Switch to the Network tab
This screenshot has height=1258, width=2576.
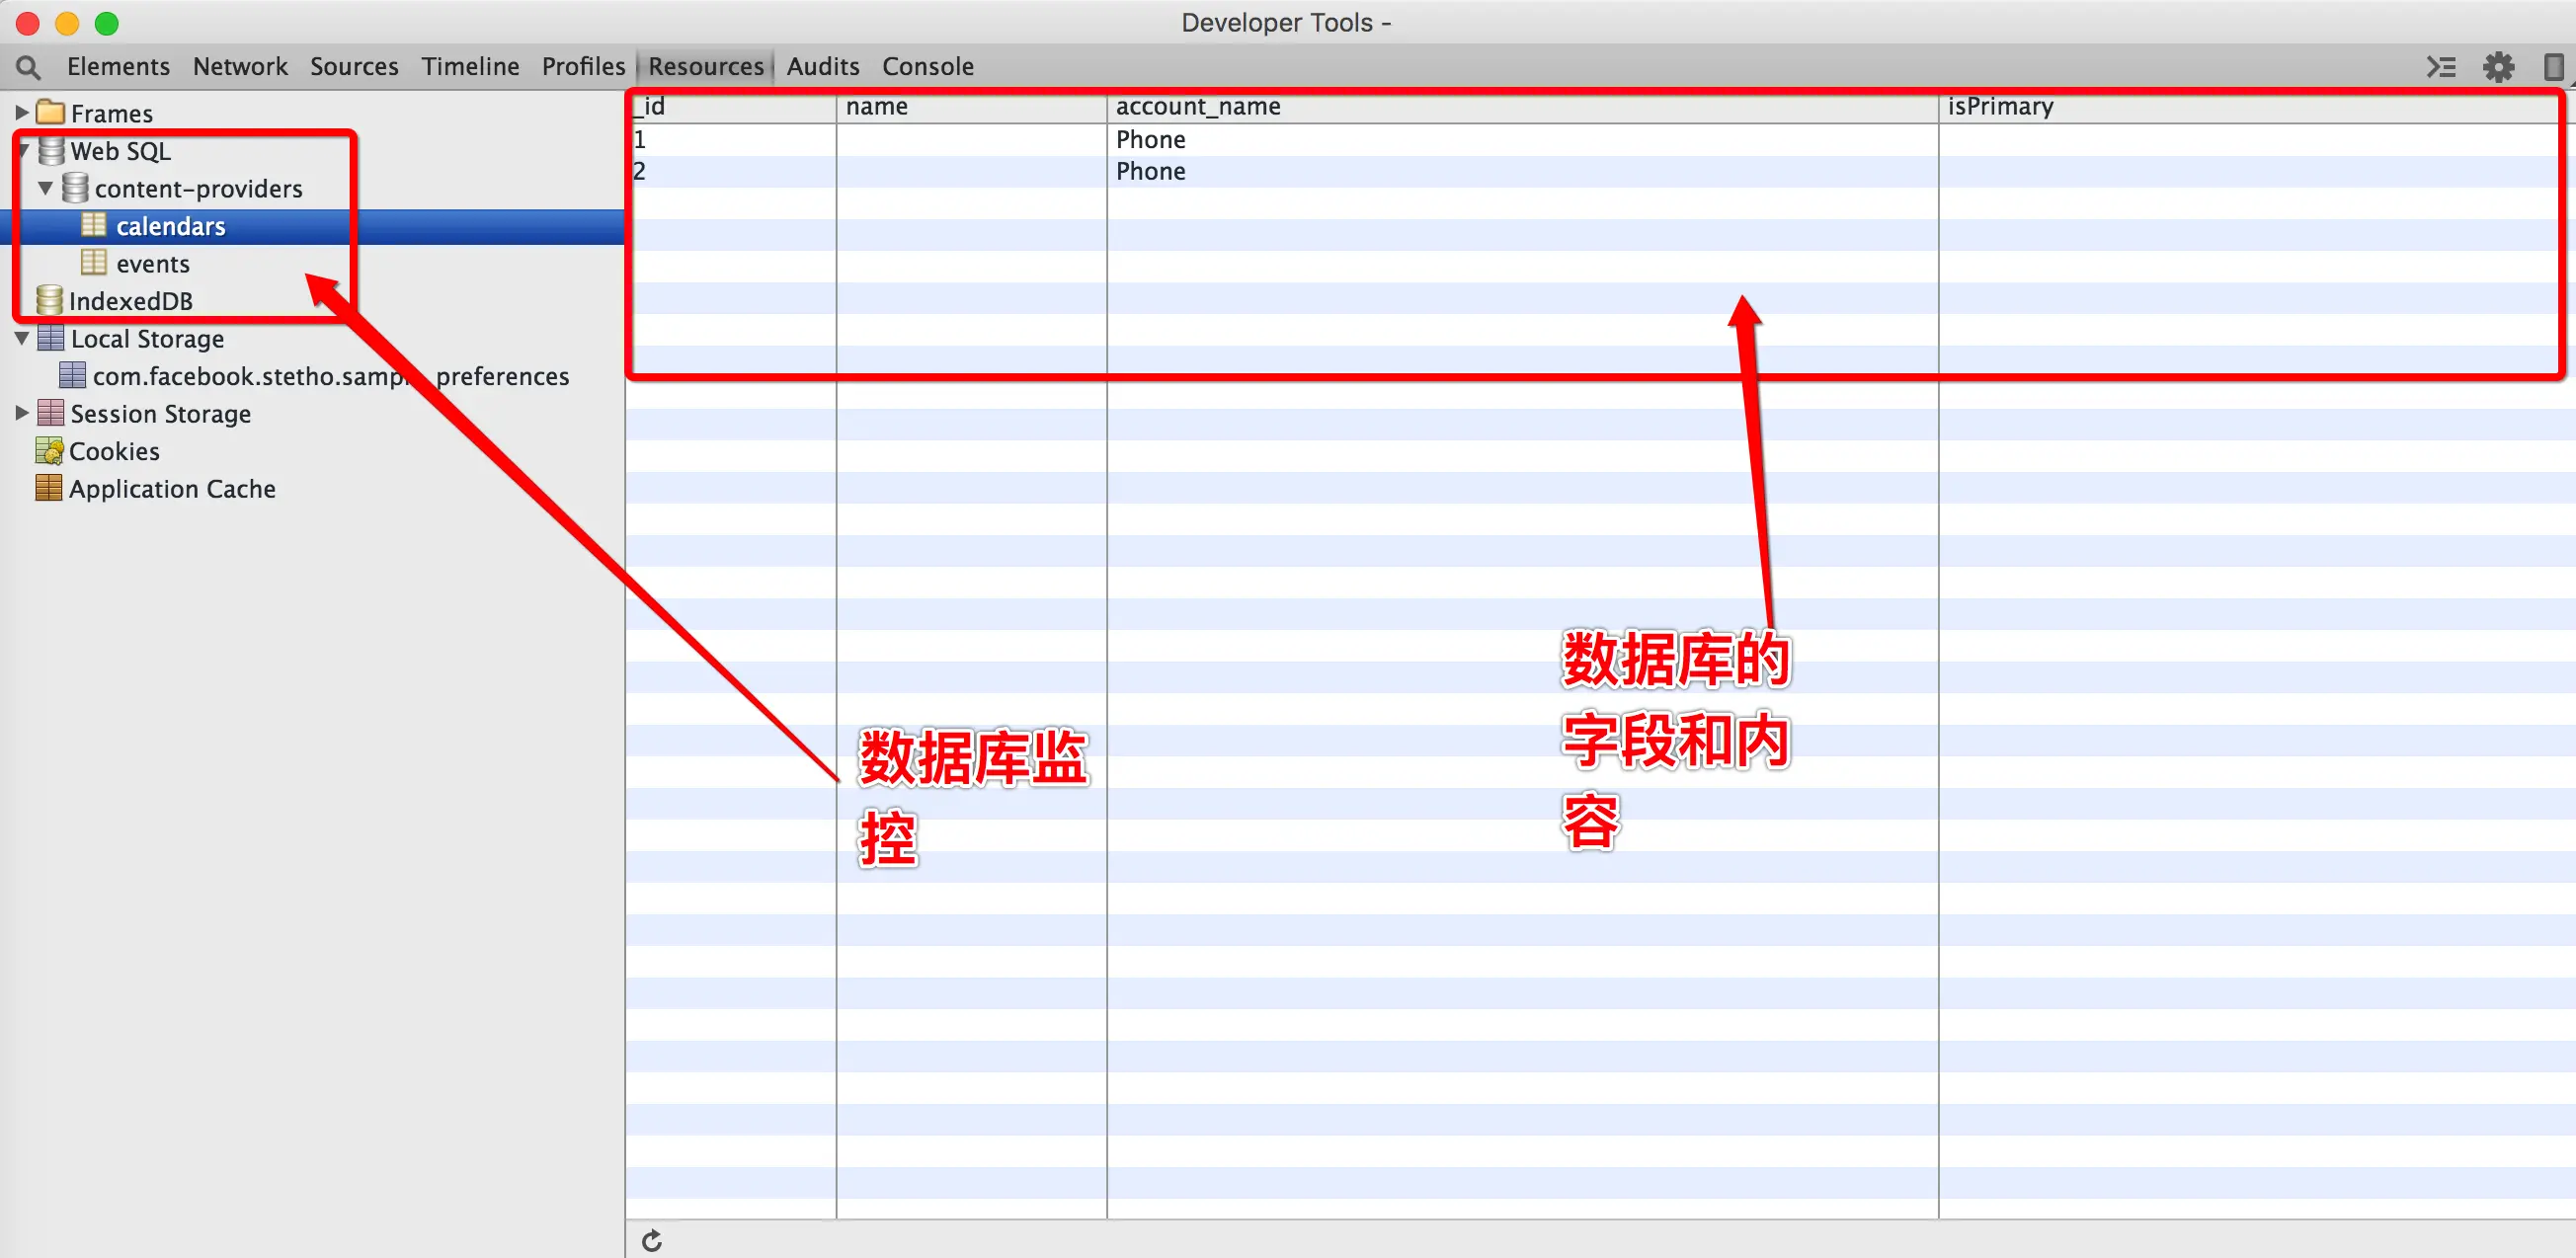(x=240, y=66)
